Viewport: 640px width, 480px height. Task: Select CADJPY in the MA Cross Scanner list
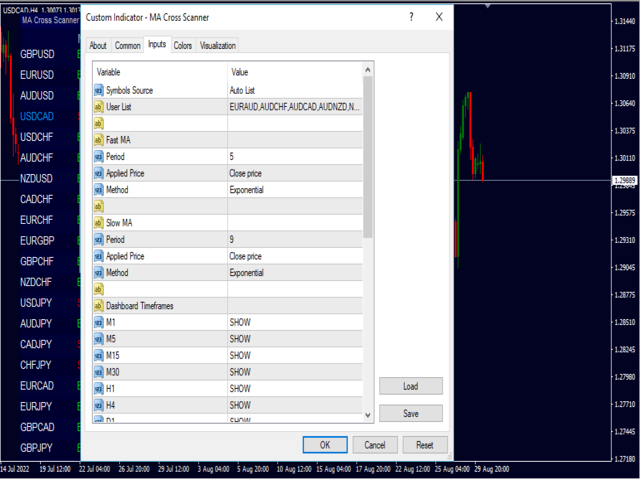tap(36, 344)
